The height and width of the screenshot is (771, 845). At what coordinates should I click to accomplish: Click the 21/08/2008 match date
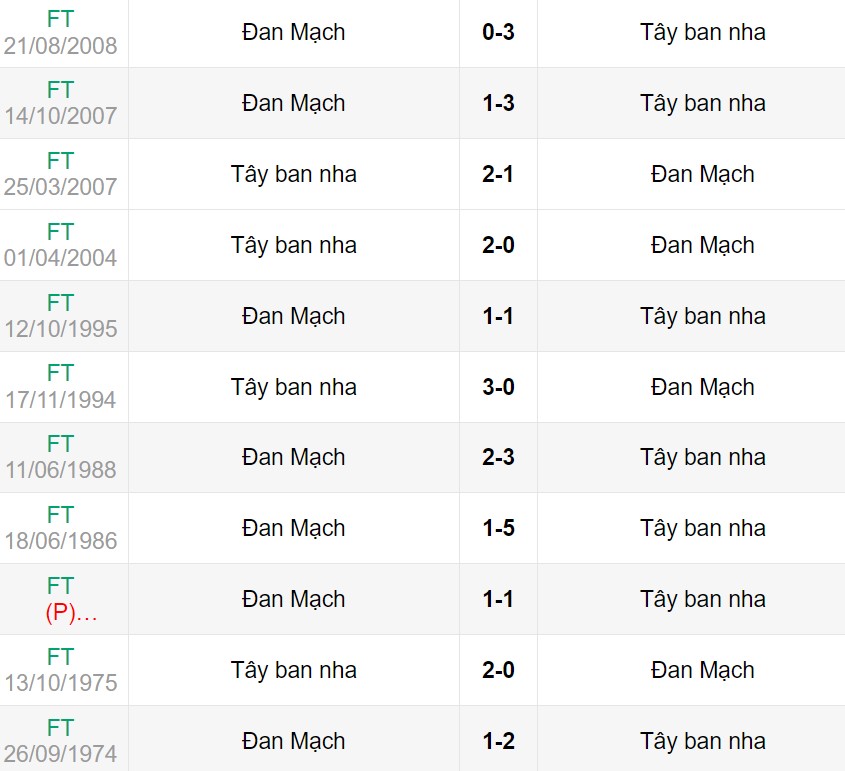(60, 46)
